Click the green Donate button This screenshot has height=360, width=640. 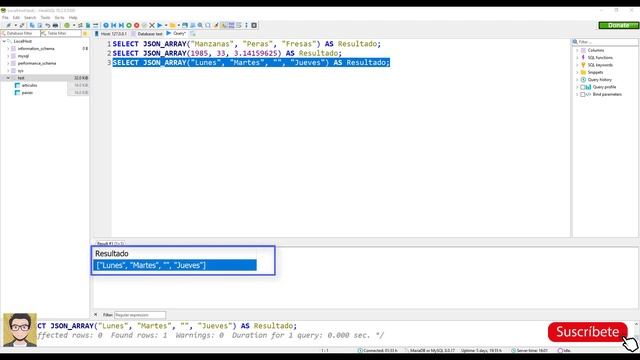tap(618, 25)
